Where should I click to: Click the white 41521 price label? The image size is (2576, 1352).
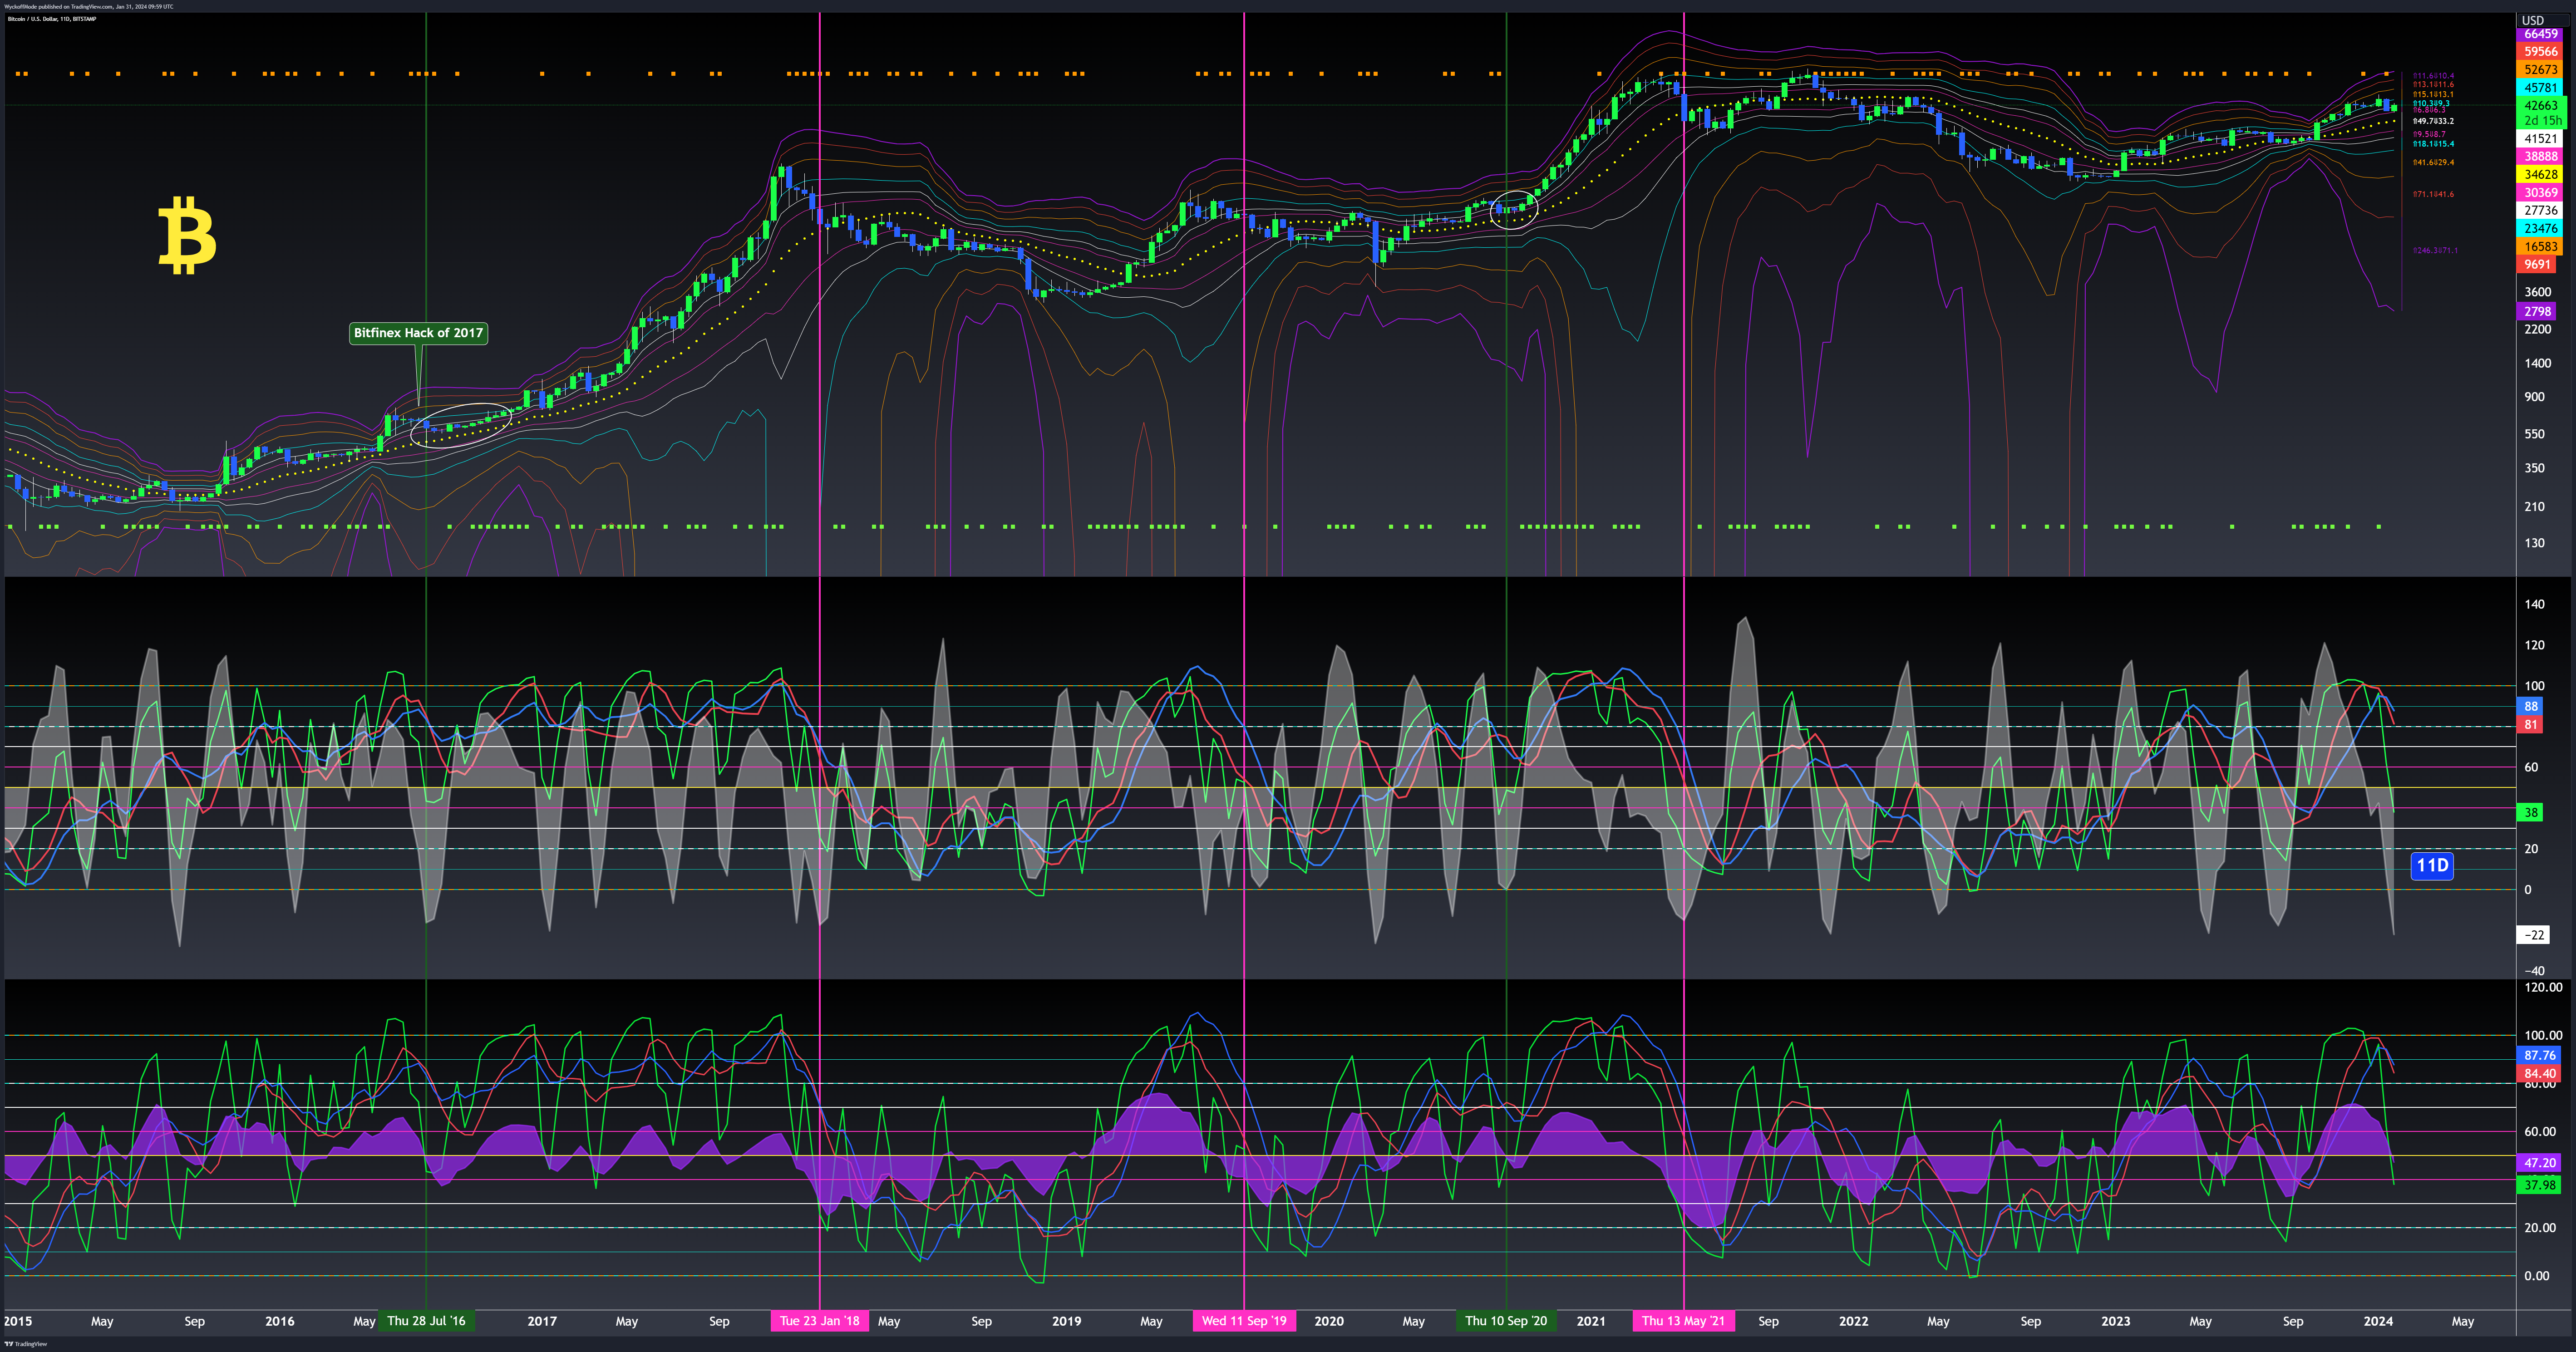click(x=2540, y=139)
